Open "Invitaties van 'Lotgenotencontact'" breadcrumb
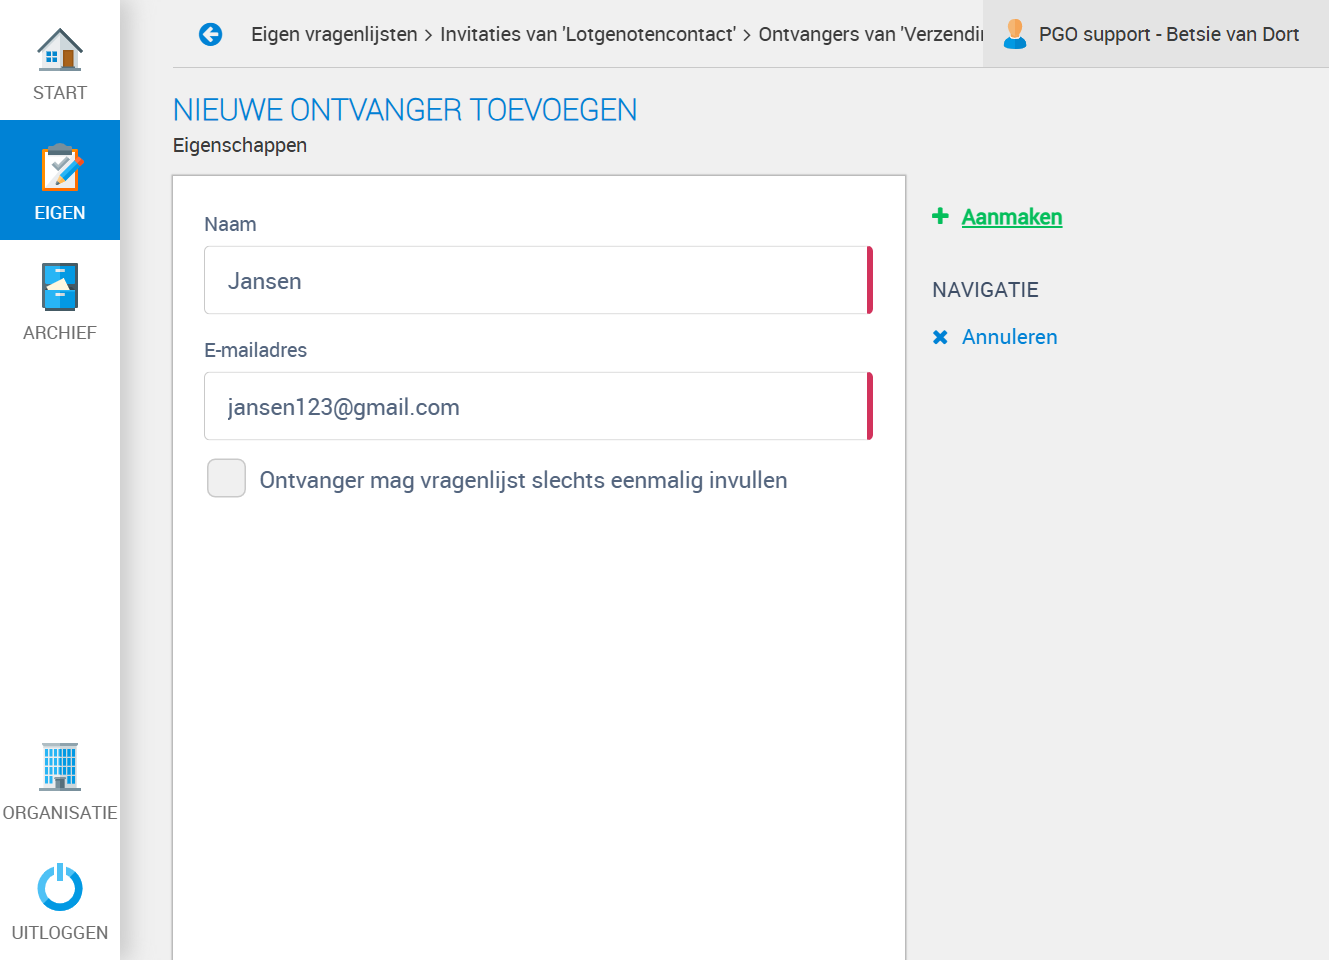This screenshot has width=1329, height=960. click(x=588, y=34)
